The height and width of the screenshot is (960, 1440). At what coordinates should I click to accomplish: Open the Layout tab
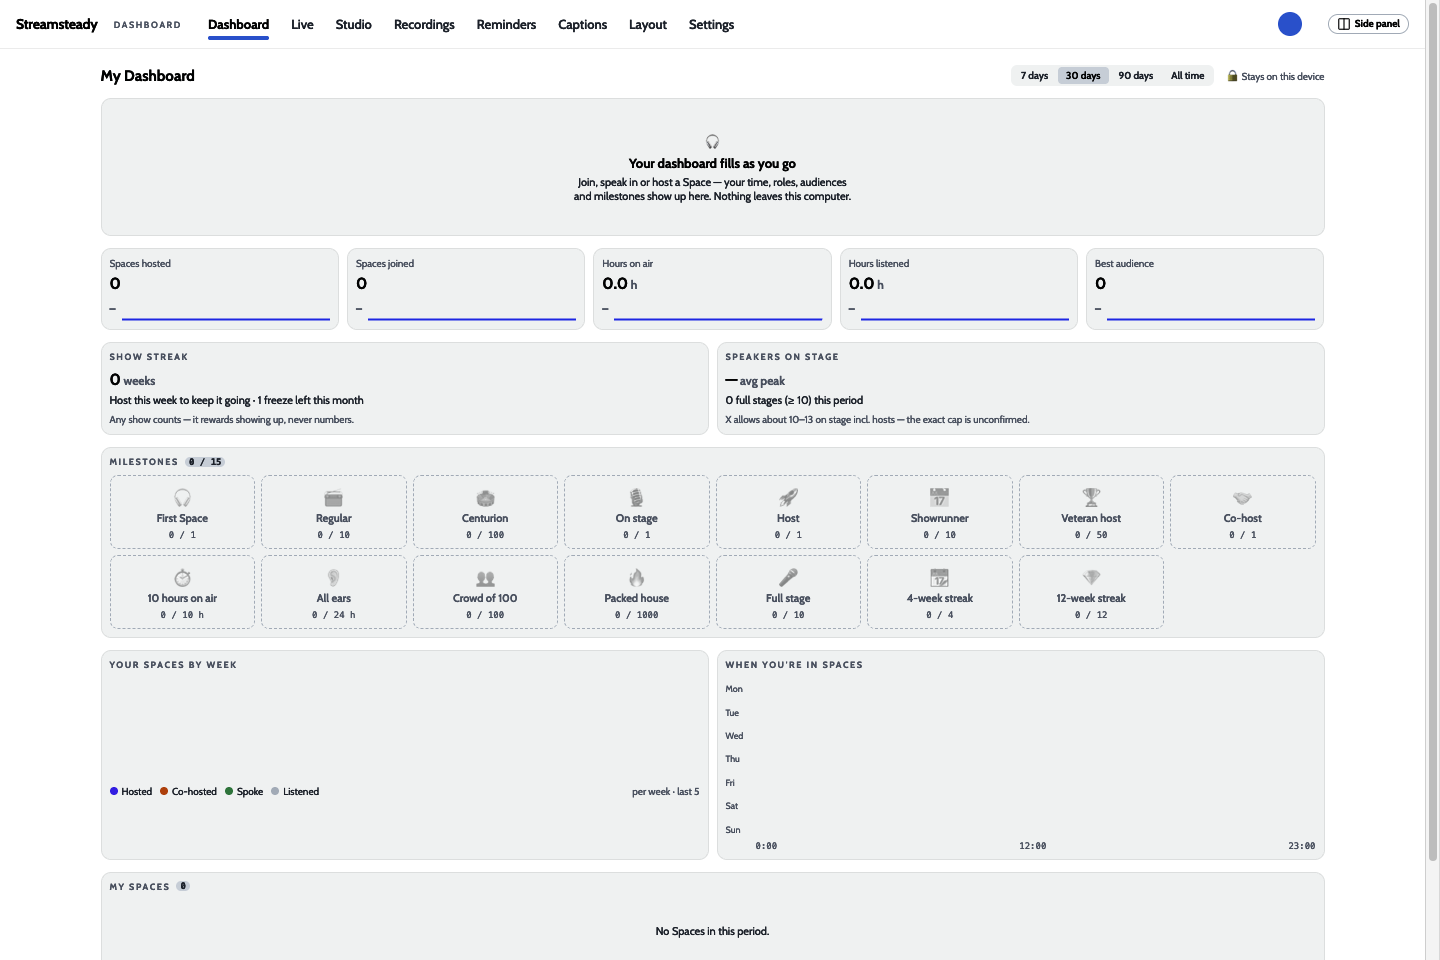(648, 25)
